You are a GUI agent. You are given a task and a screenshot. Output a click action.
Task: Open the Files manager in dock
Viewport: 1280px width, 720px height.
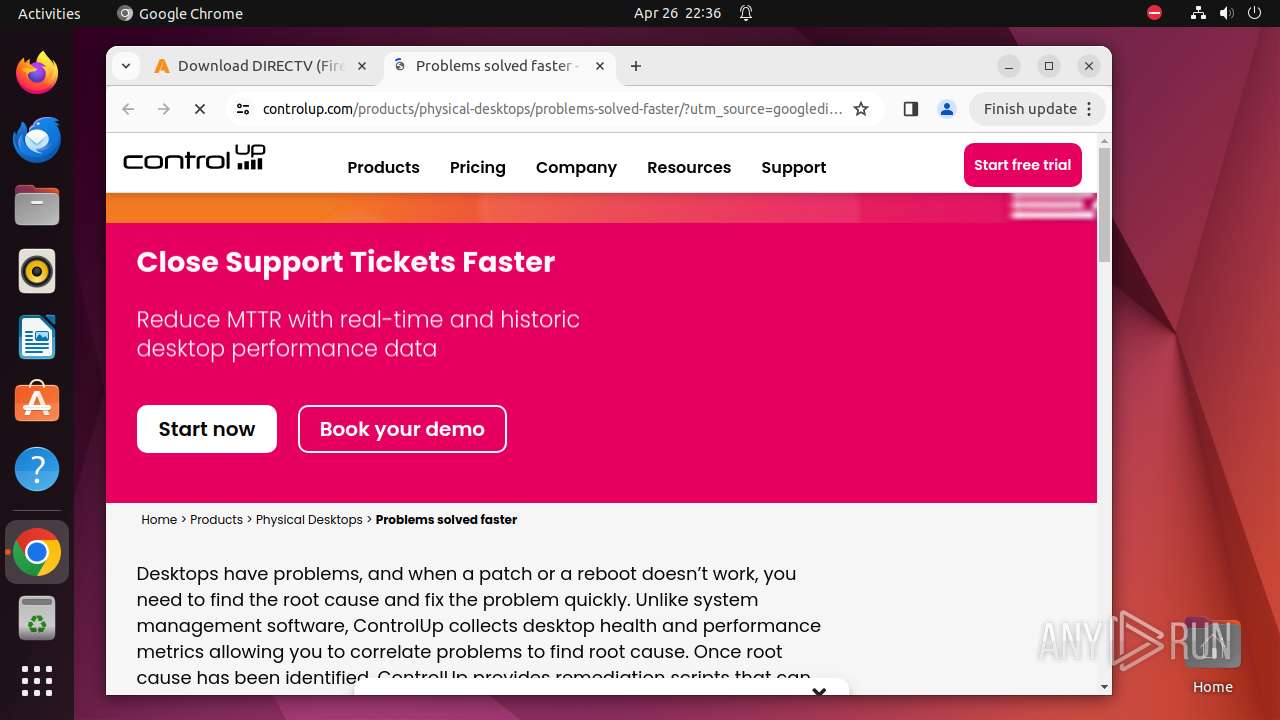click(37, 205)
